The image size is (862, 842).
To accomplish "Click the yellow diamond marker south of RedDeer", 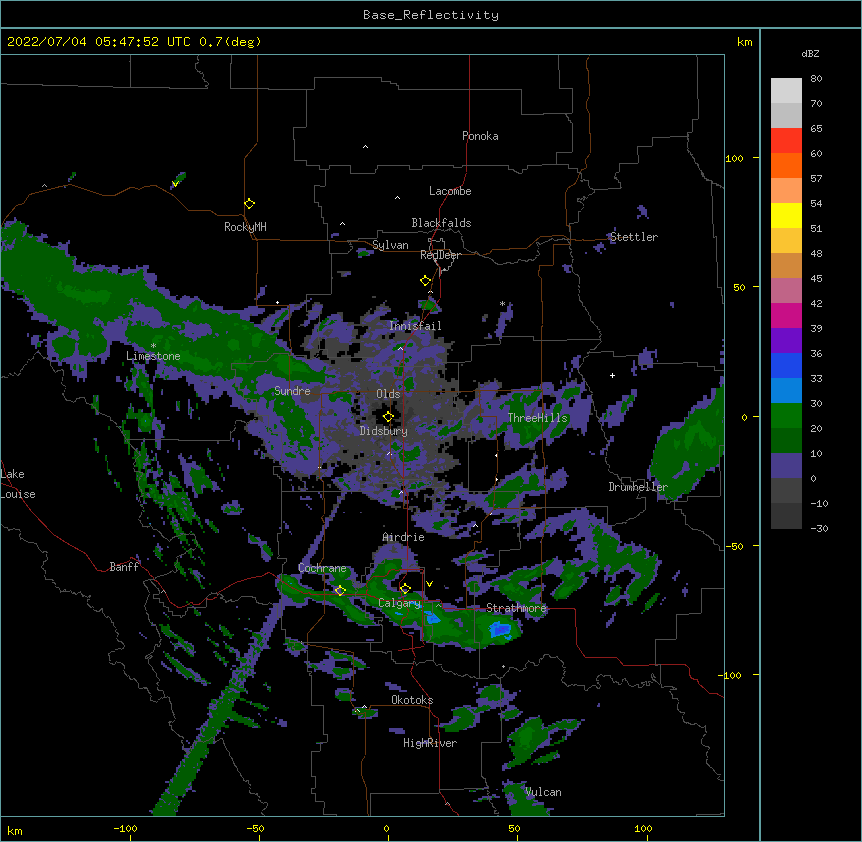I will pos(426,281).
